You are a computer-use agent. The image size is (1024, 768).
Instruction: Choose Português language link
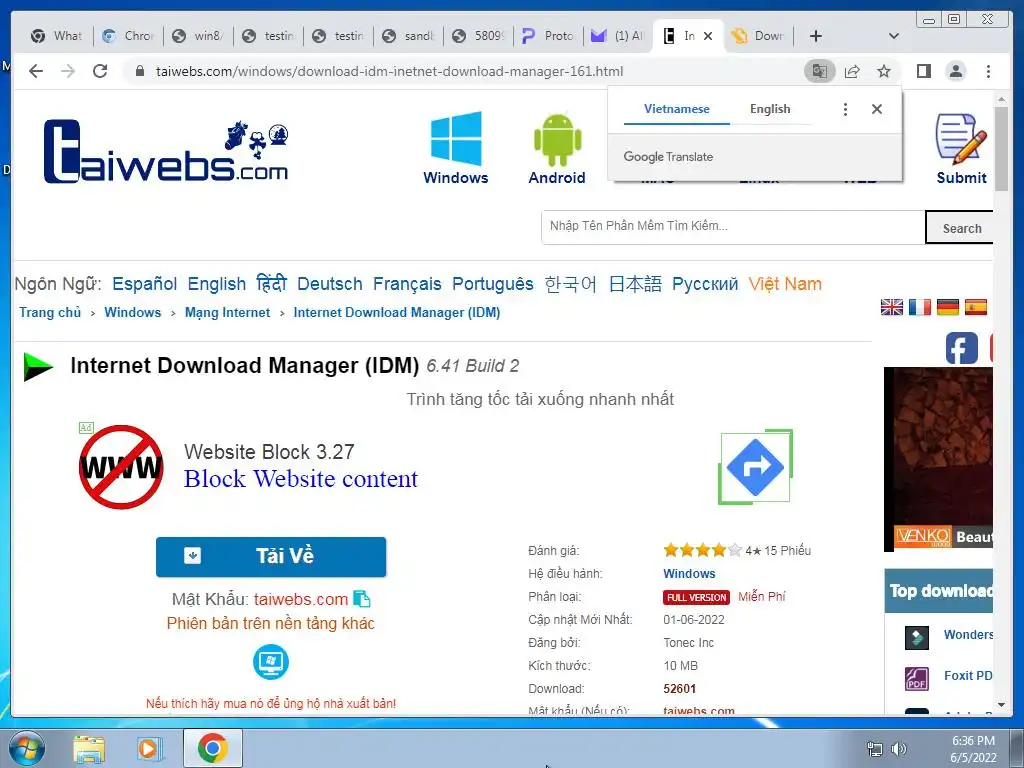[x=492, y=284]
